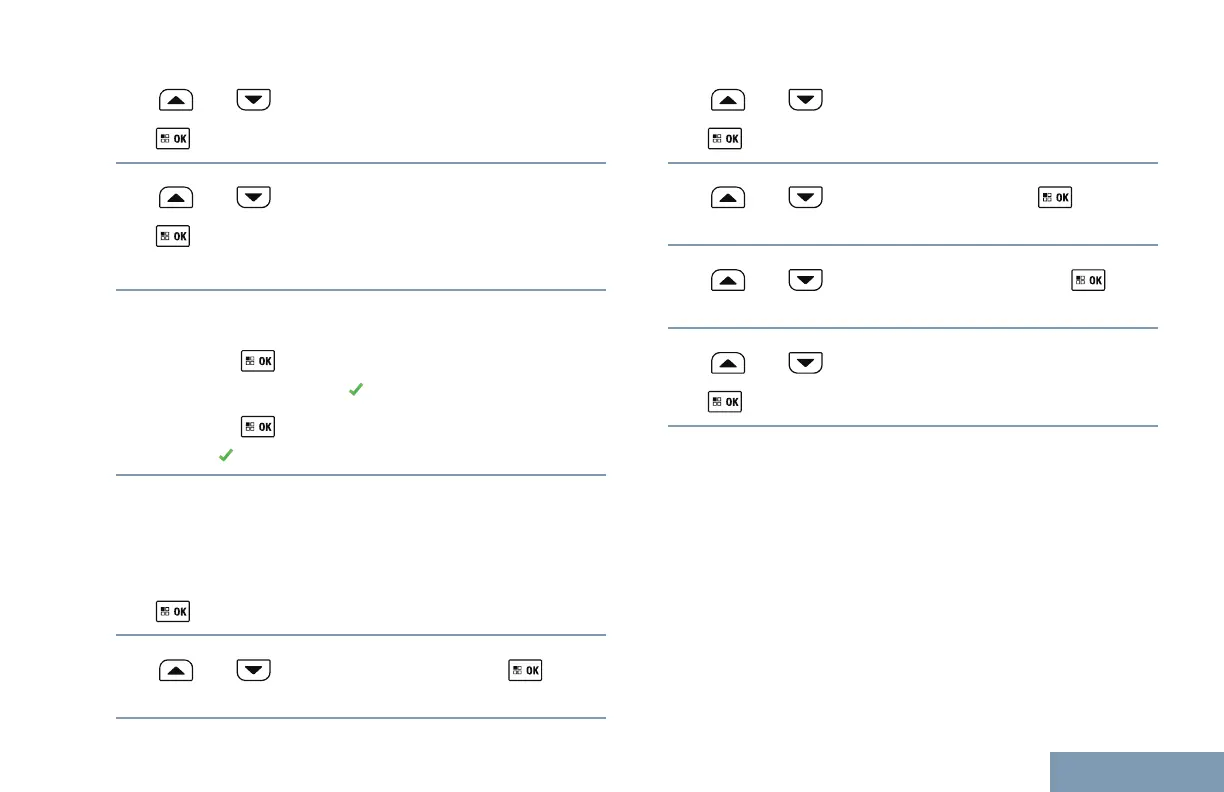This screenshot has width=1224, height=792.
Task: Click the OK key between the two green check marks
Action: 258,427
